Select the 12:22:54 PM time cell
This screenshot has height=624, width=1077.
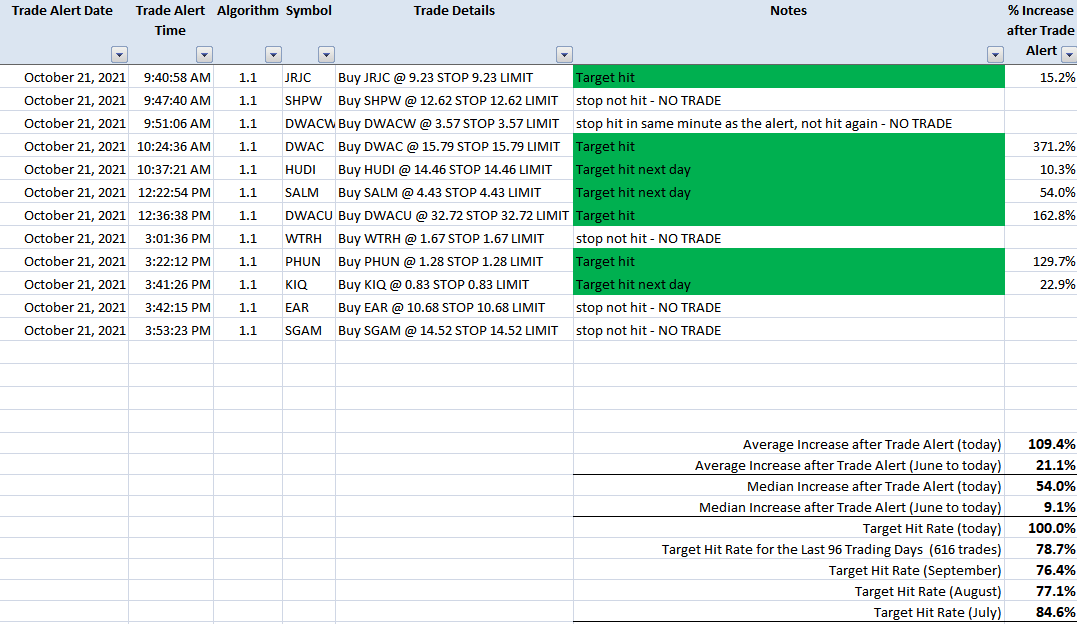(170, 192)
